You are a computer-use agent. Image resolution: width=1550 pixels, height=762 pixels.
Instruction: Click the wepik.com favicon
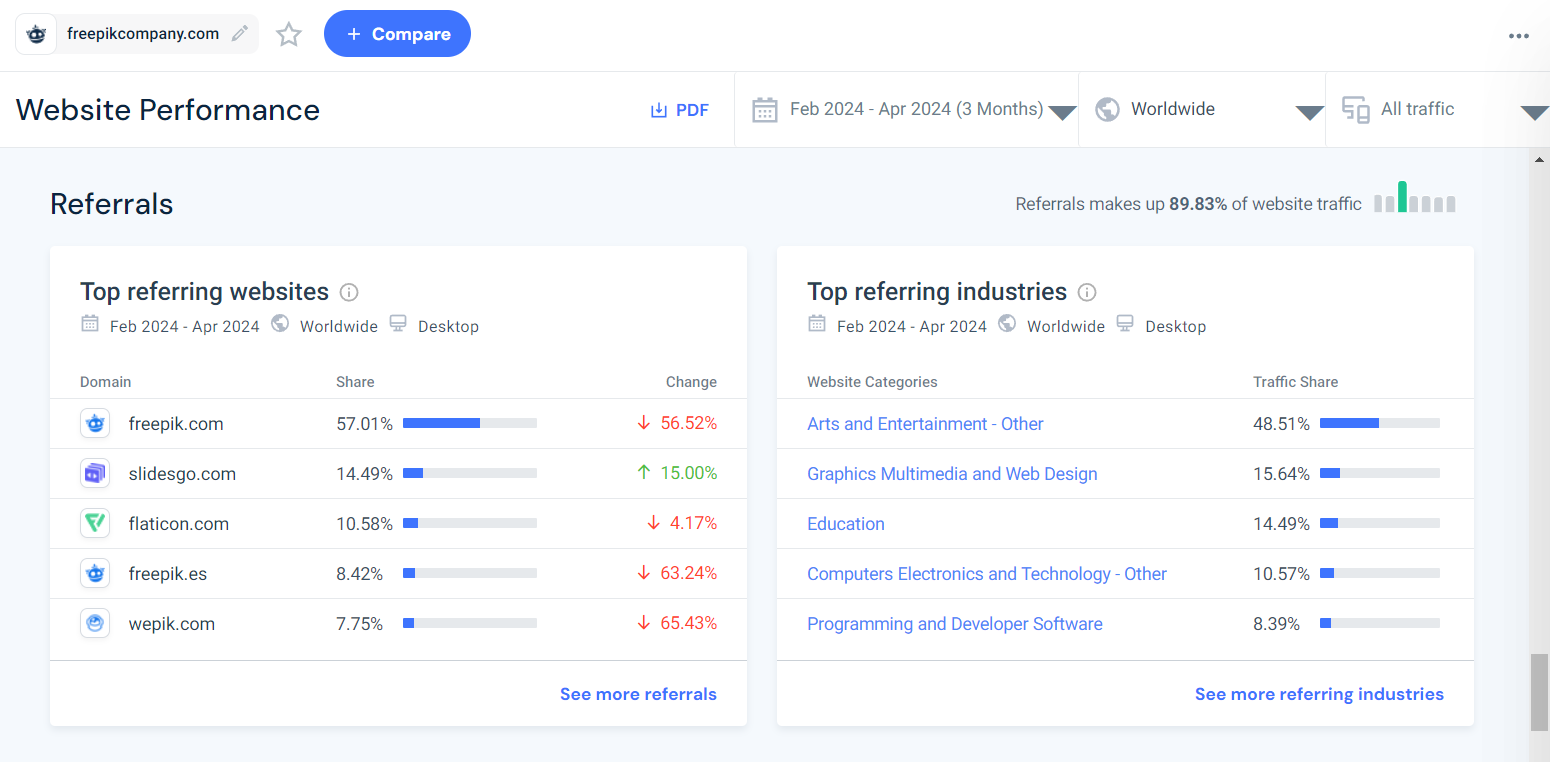coord(95,624)
